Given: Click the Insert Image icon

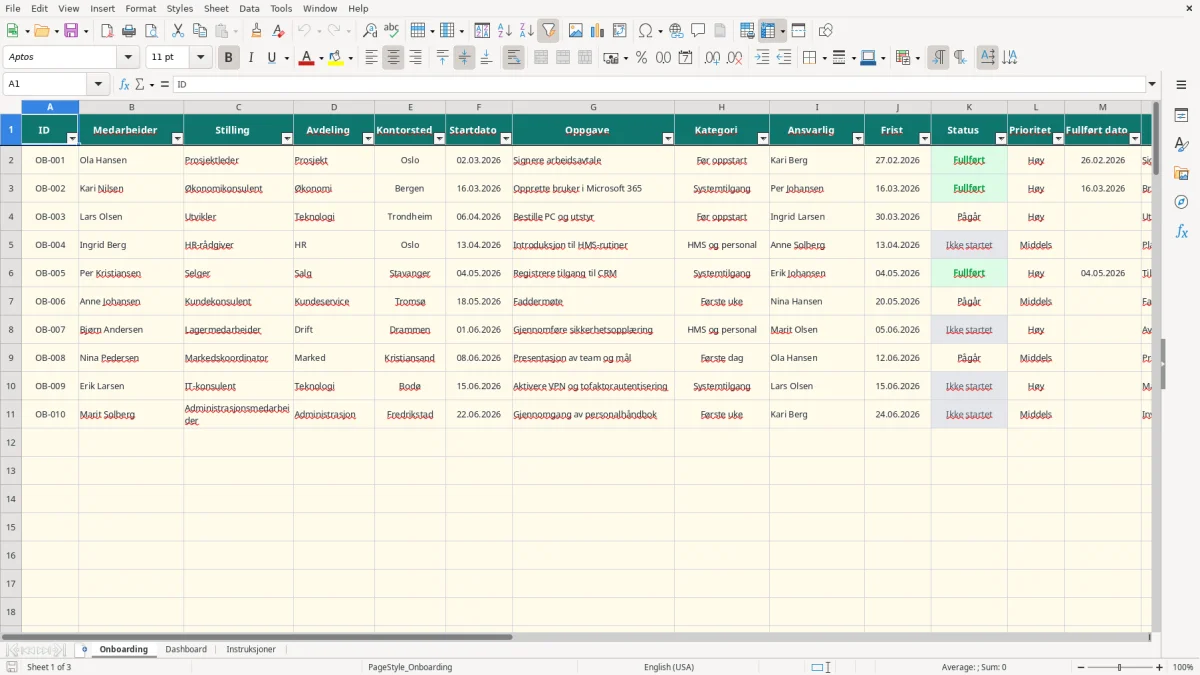Looking at the screenshot, I should (x=576, y=31).
